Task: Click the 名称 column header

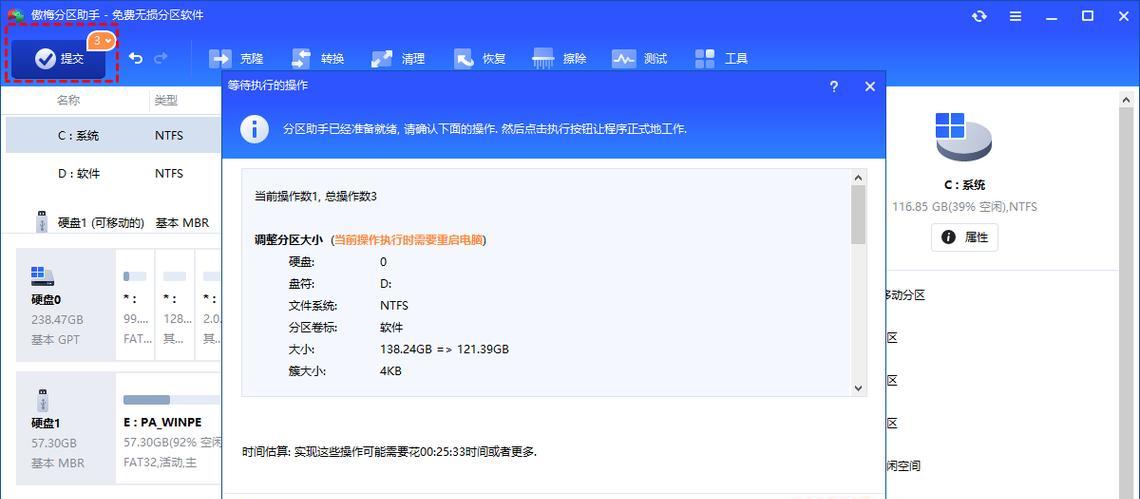Action: 68,100
